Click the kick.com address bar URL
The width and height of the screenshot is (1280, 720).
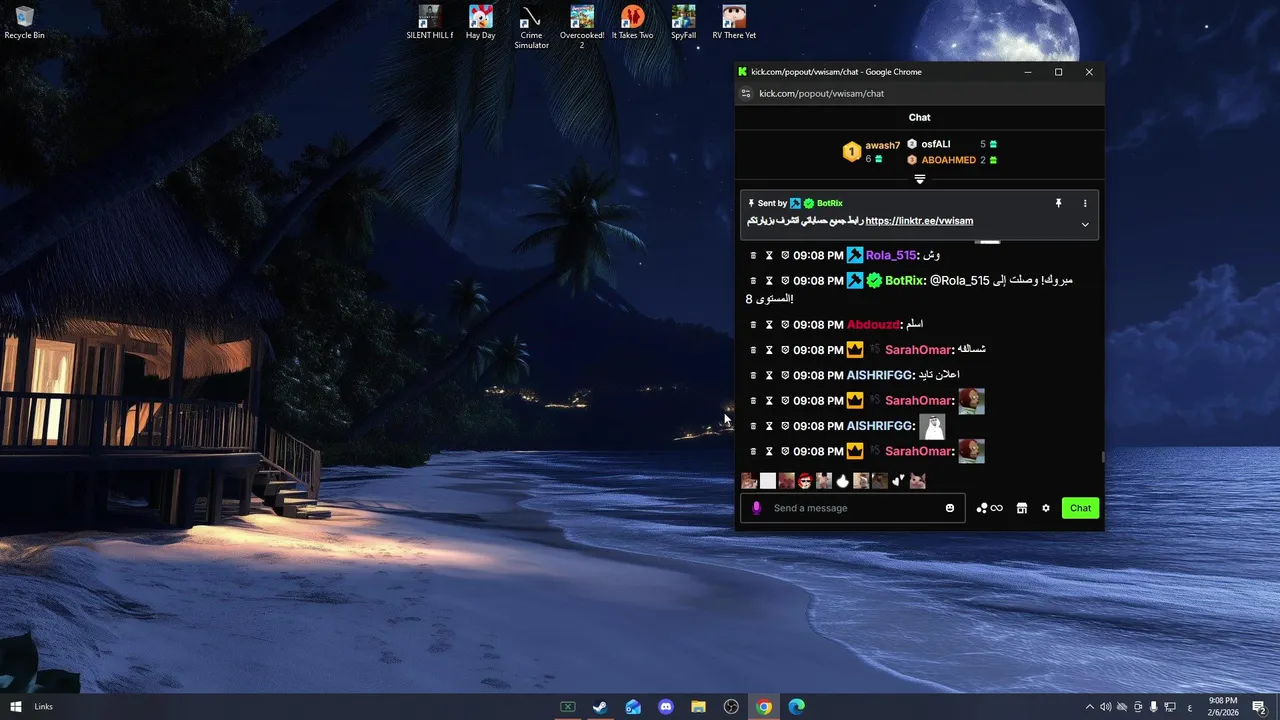[821, 93]
